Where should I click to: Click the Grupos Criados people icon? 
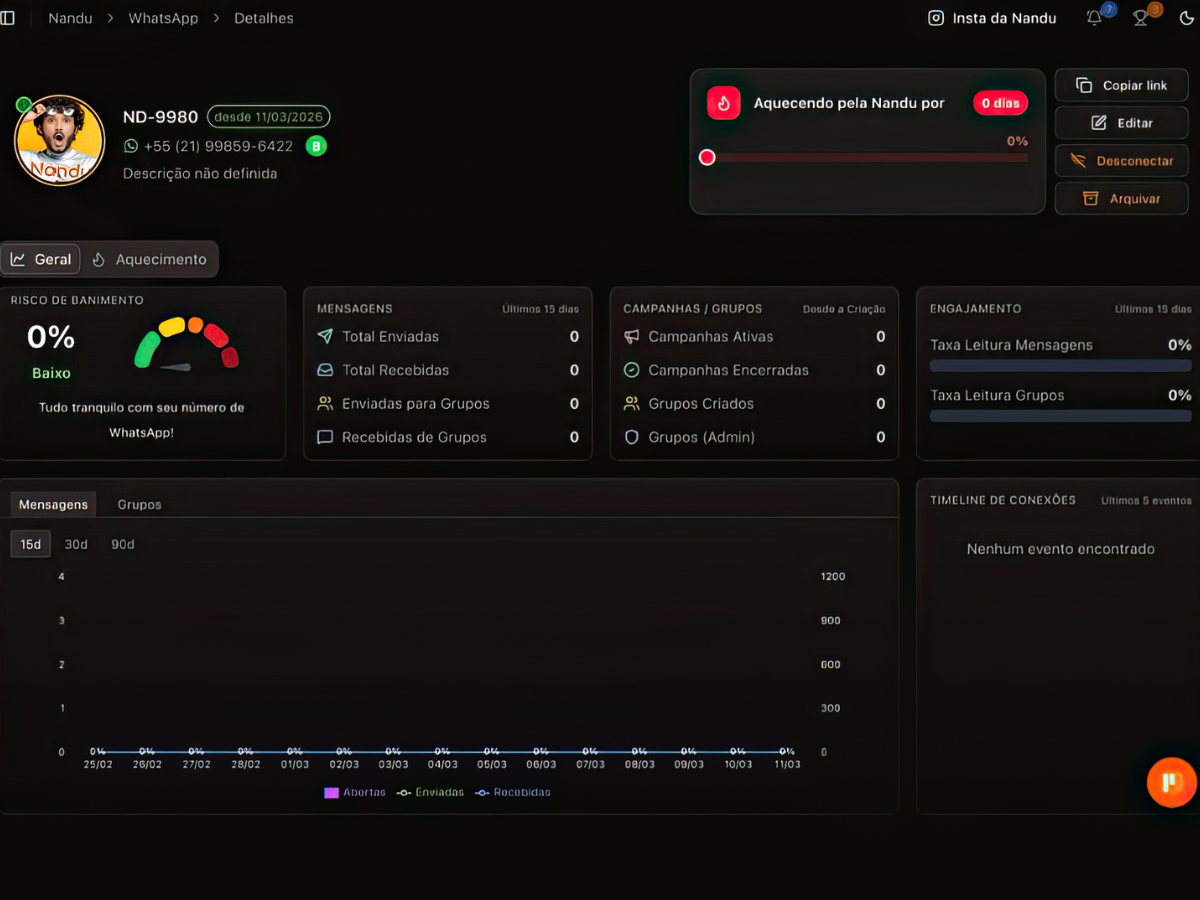tap(631, 404)
